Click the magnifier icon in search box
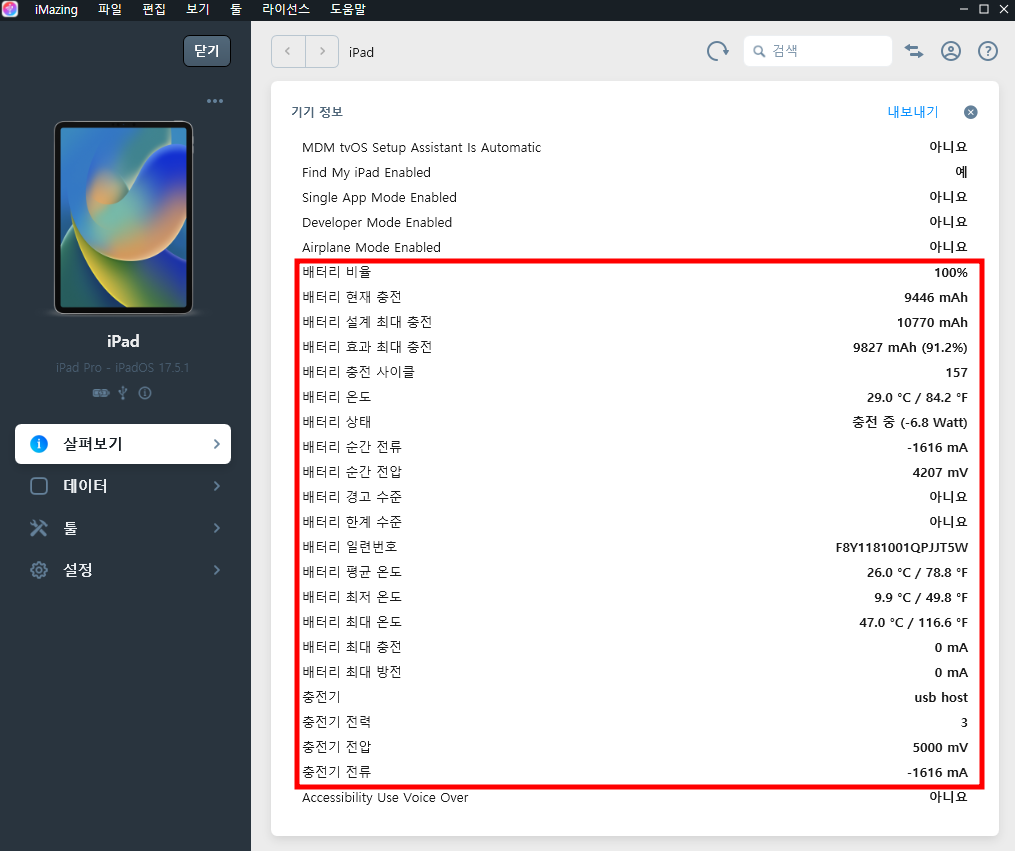The width and height of the screenshot is (1015, 851). [759, 51]
